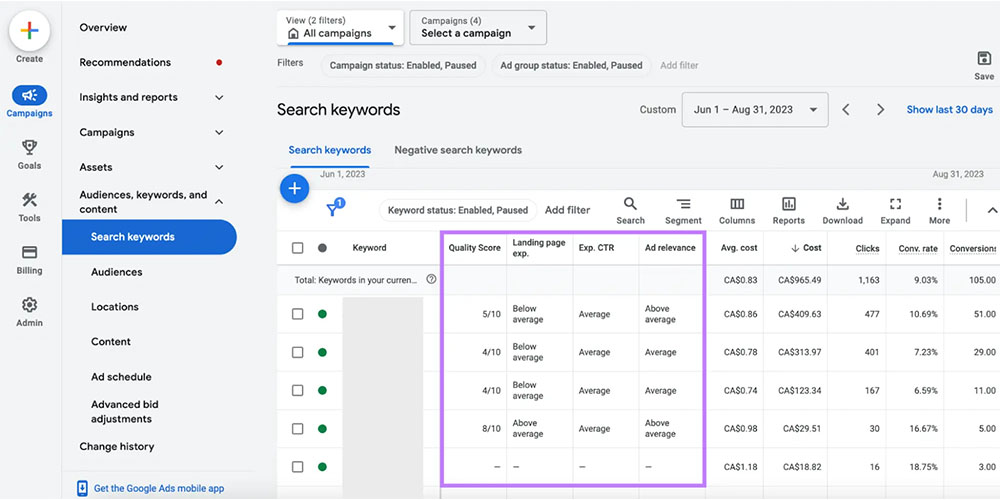Collapse the chart with chevron up
This screenshot has height=500, width=1000.
[x=992, y=209]
